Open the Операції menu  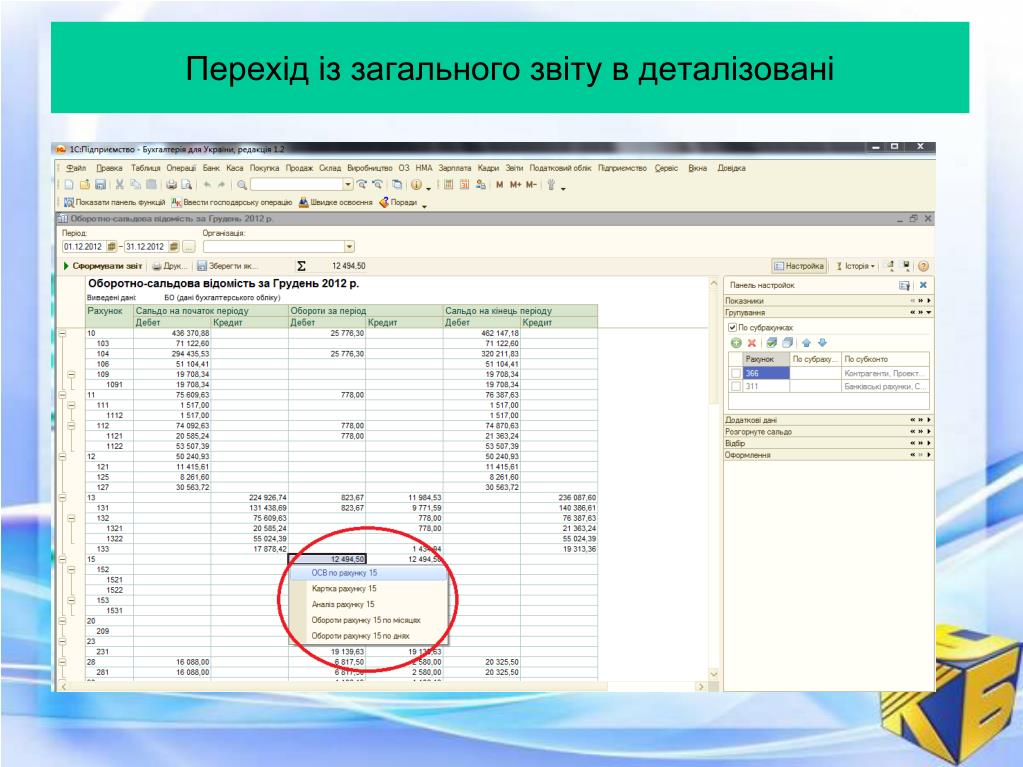(x=181, y=168)
